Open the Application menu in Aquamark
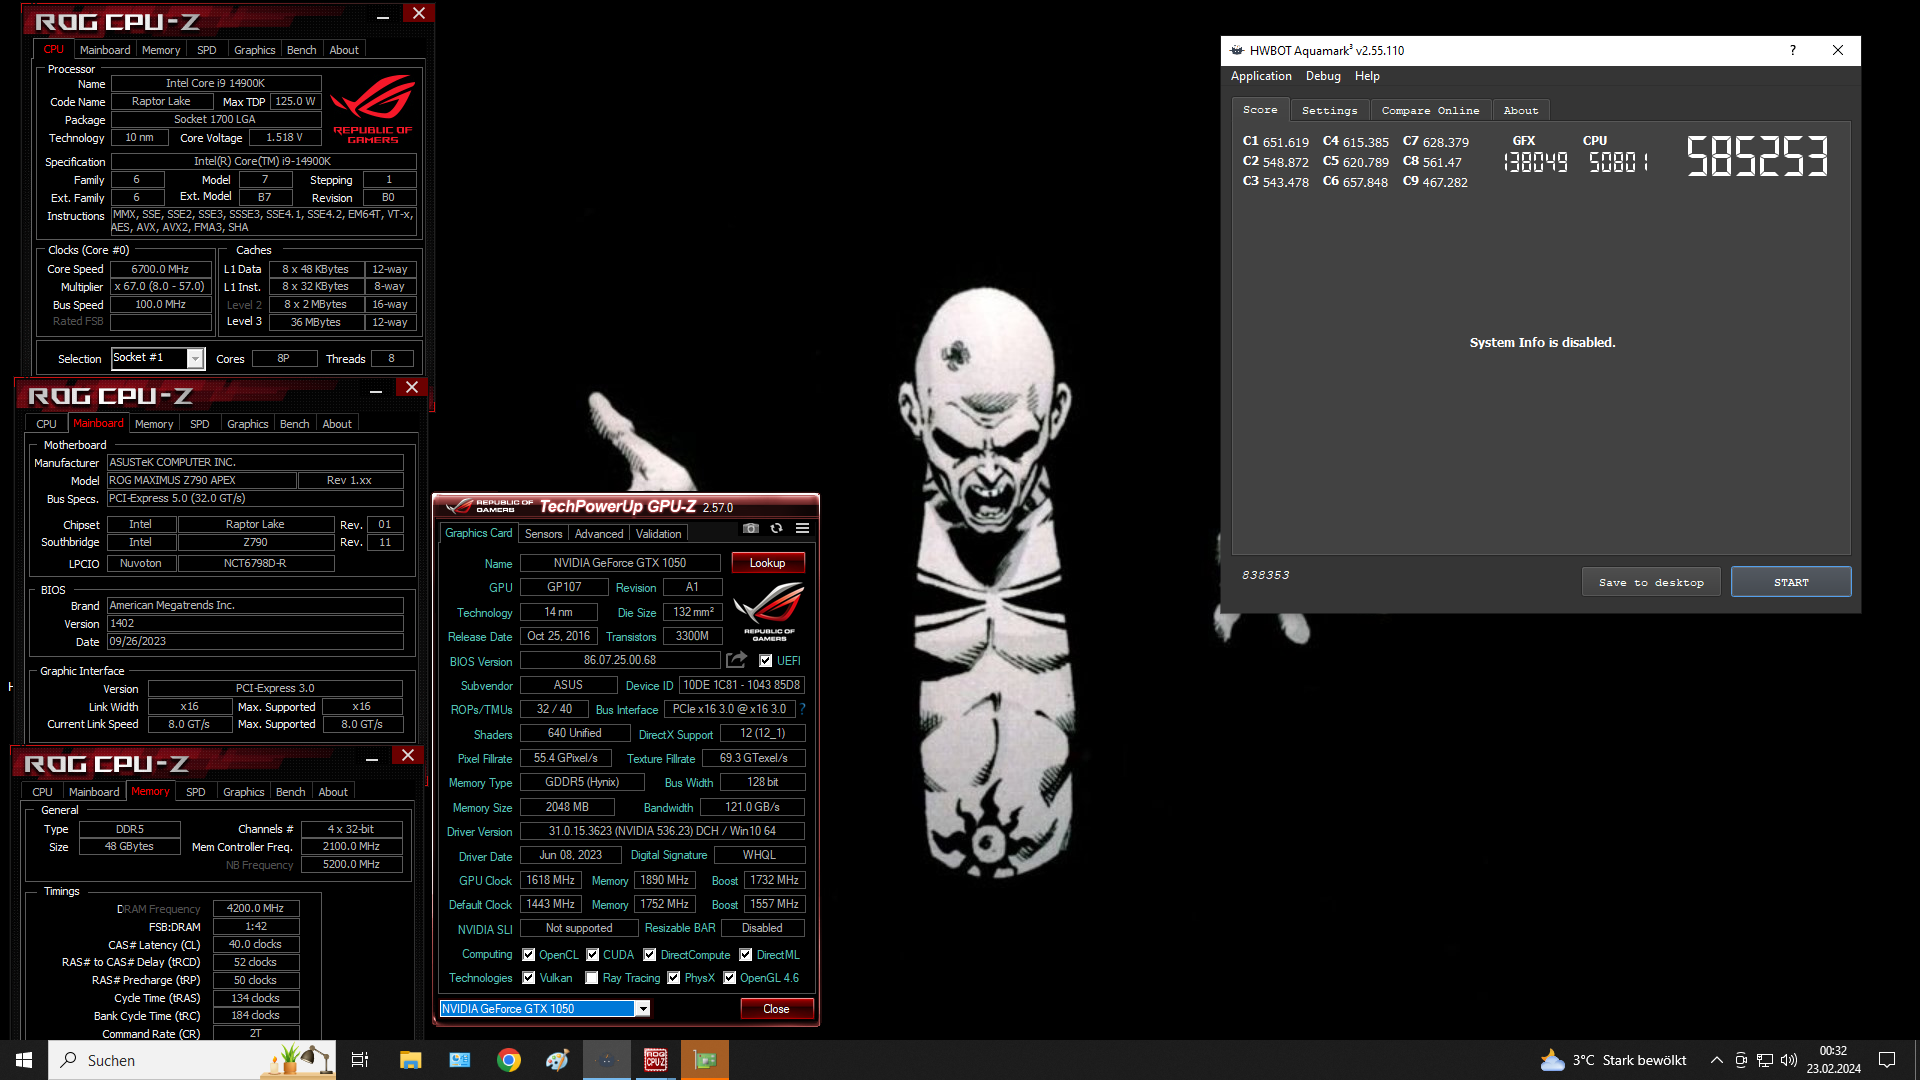 click(x=1261, y=76)
